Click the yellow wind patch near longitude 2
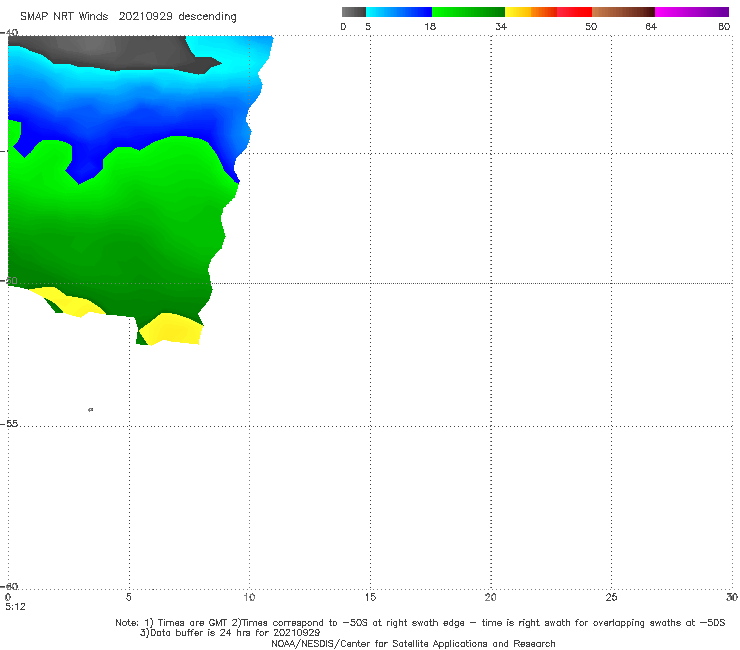 (x=68, y=302)
